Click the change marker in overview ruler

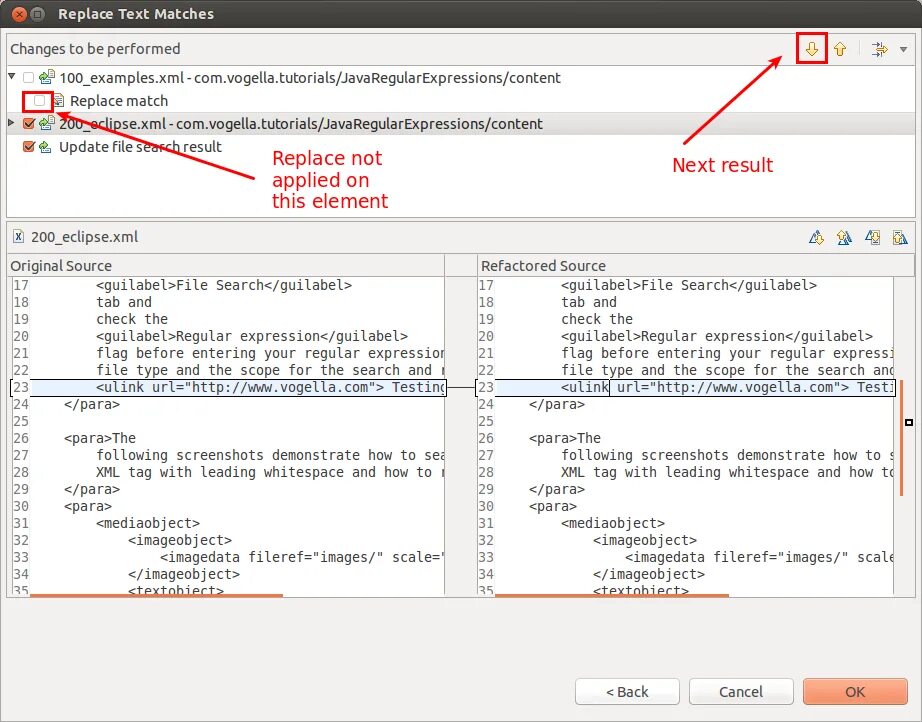pyautogui.click(x=909, y=422)
